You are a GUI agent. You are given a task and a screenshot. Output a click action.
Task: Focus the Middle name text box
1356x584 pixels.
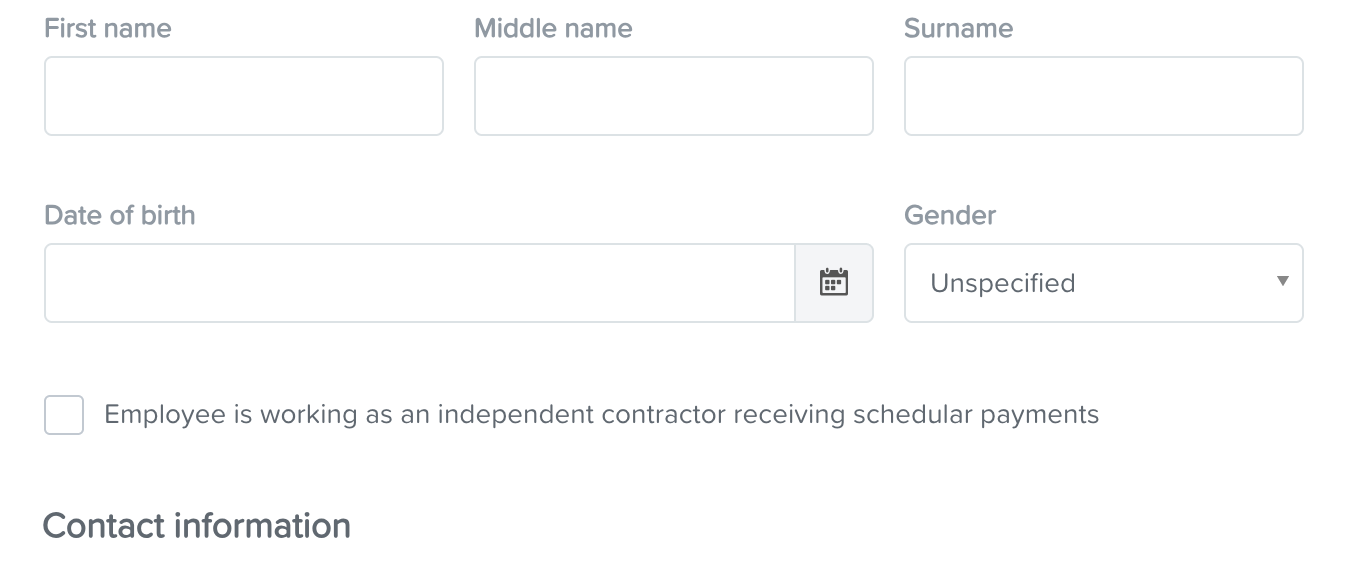tap(673, 96)
